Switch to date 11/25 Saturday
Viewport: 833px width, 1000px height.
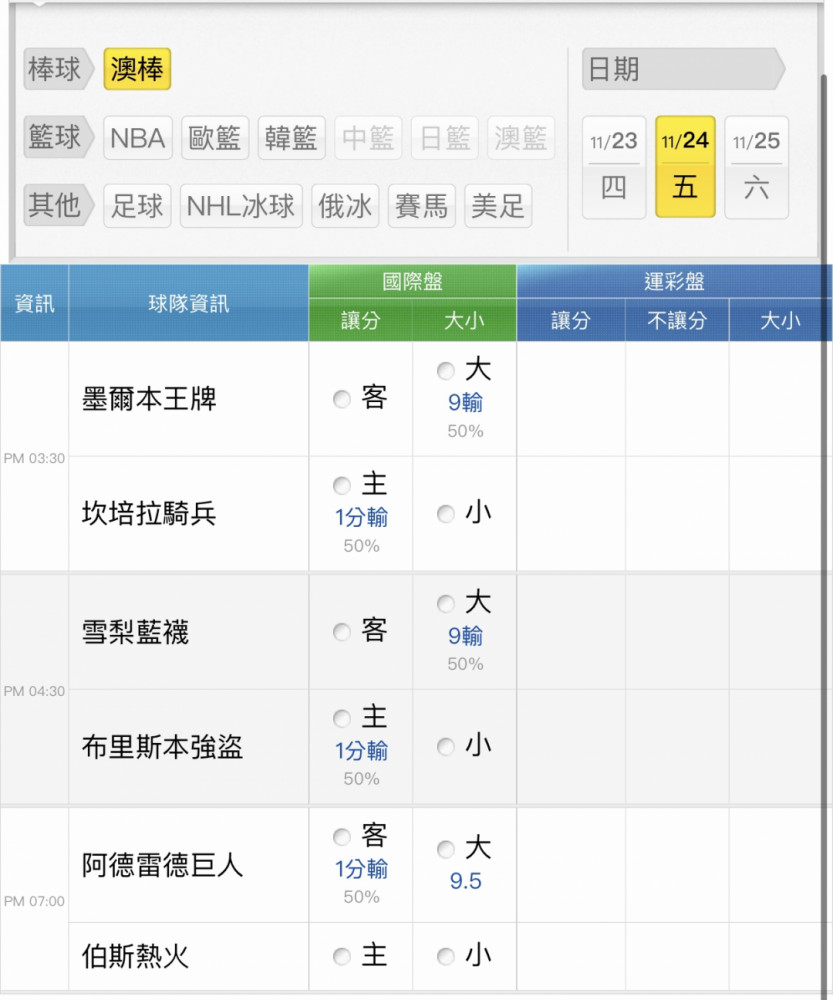click(x=756, y=167)
